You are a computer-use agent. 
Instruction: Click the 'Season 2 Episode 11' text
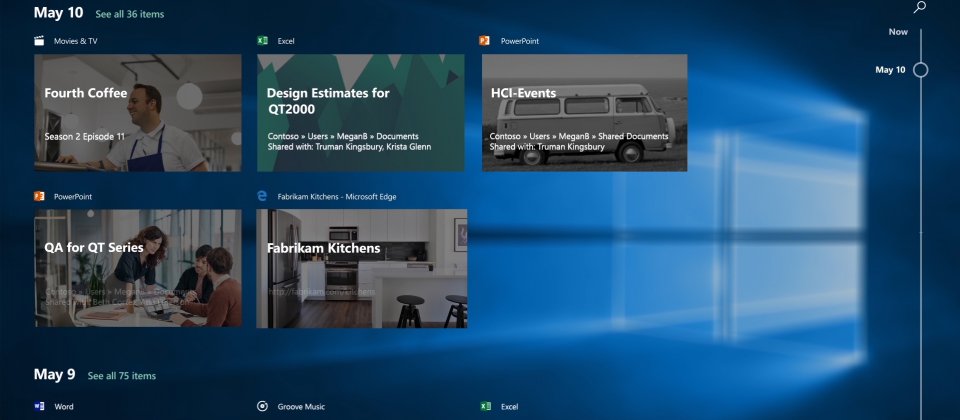pyautogui.click(x=84, y=137)
